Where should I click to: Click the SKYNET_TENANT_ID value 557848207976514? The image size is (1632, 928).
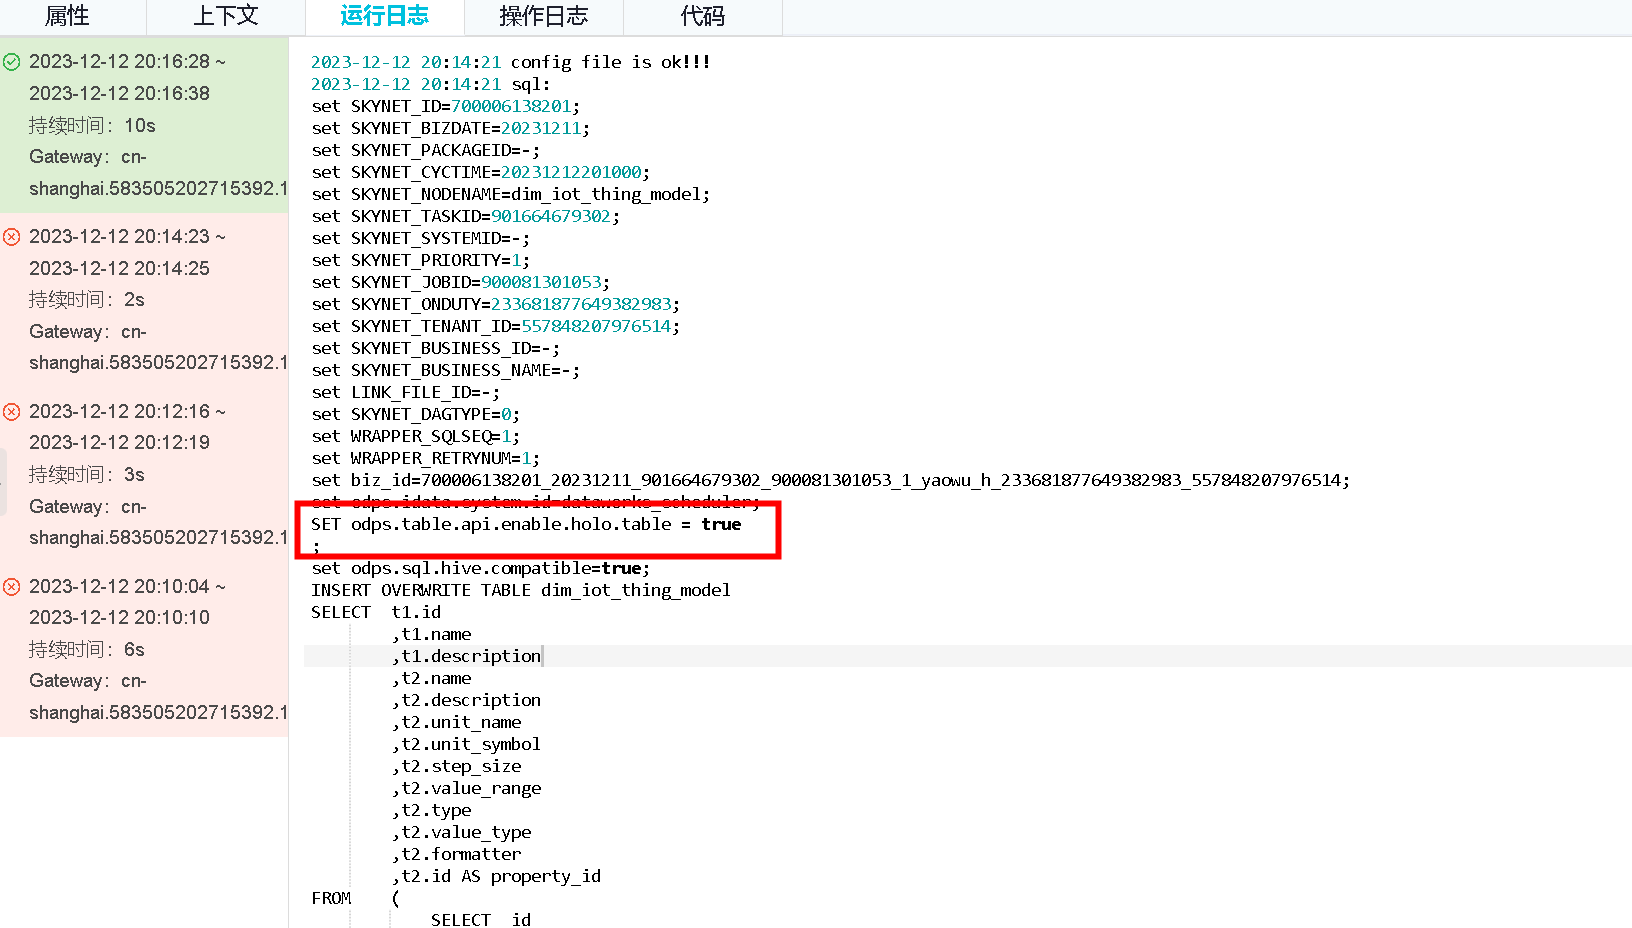click(x=596, y=326)
